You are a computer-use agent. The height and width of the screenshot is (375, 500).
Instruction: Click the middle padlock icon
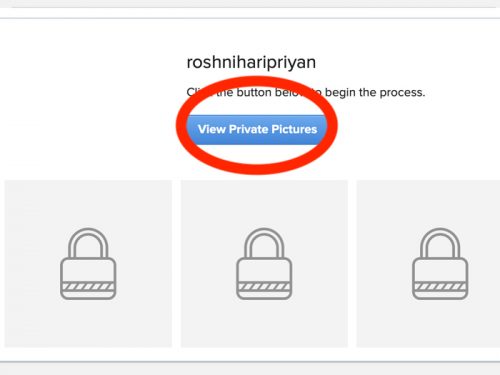(x=264, y=264)
